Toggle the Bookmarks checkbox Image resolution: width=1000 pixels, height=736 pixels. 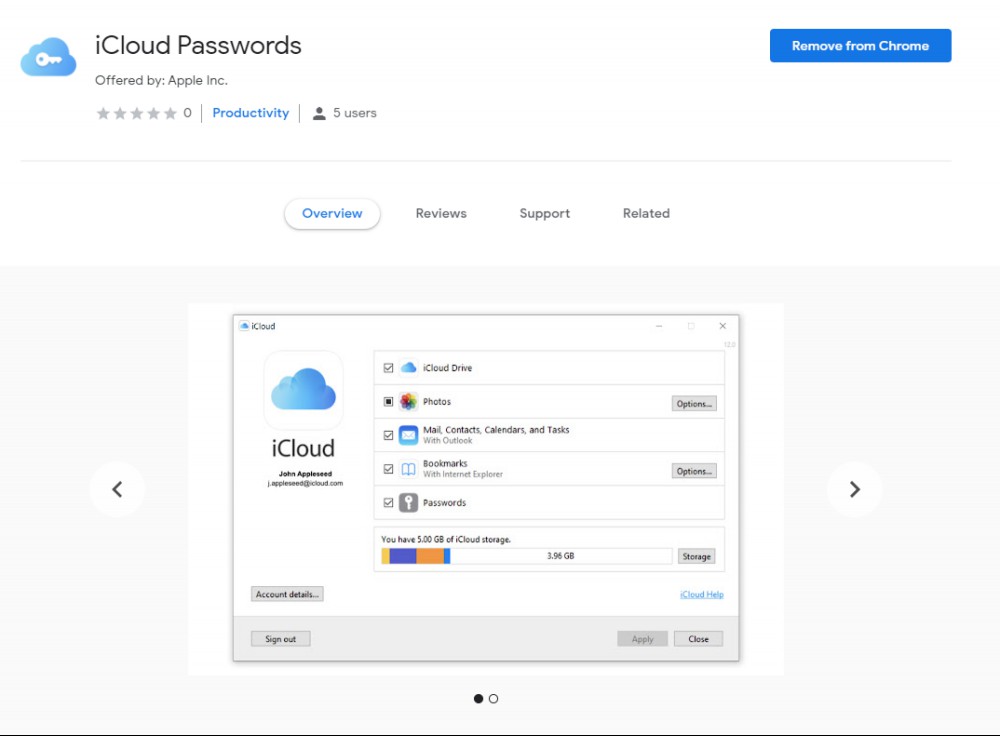point(388,469)
